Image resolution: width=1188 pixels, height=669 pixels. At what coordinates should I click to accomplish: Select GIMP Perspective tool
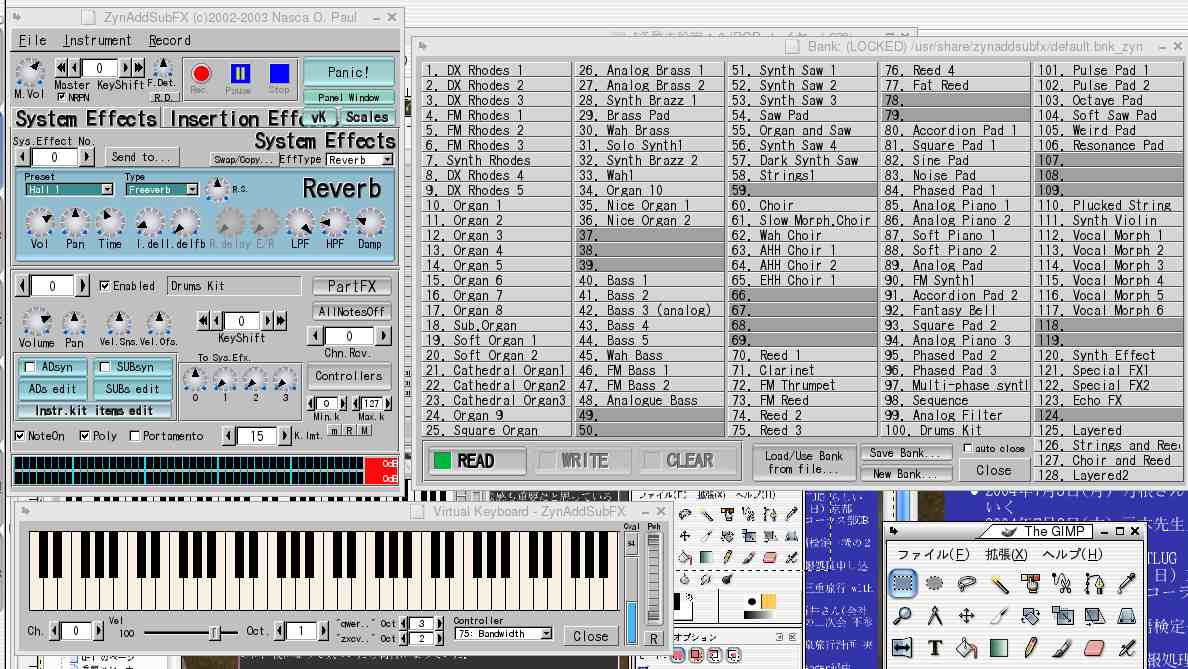pos(1126,616)
